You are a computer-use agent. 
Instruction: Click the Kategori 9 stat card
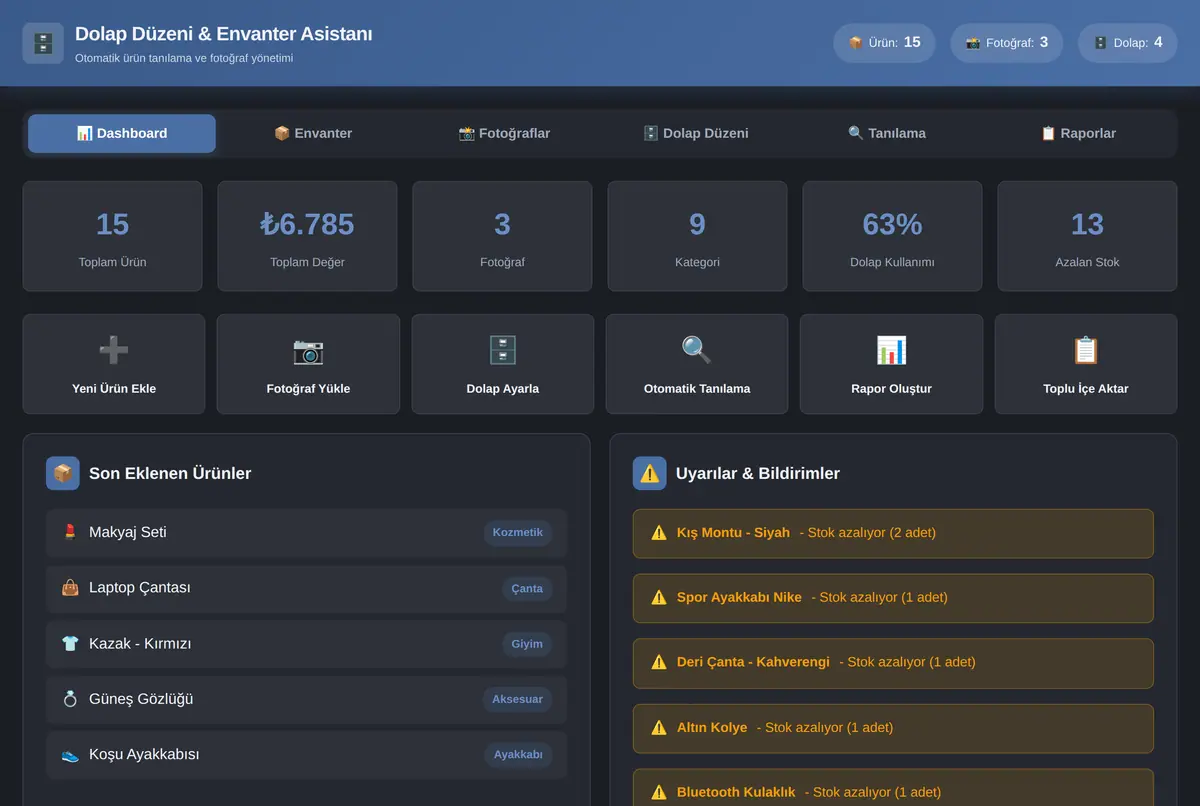point(697,236)
